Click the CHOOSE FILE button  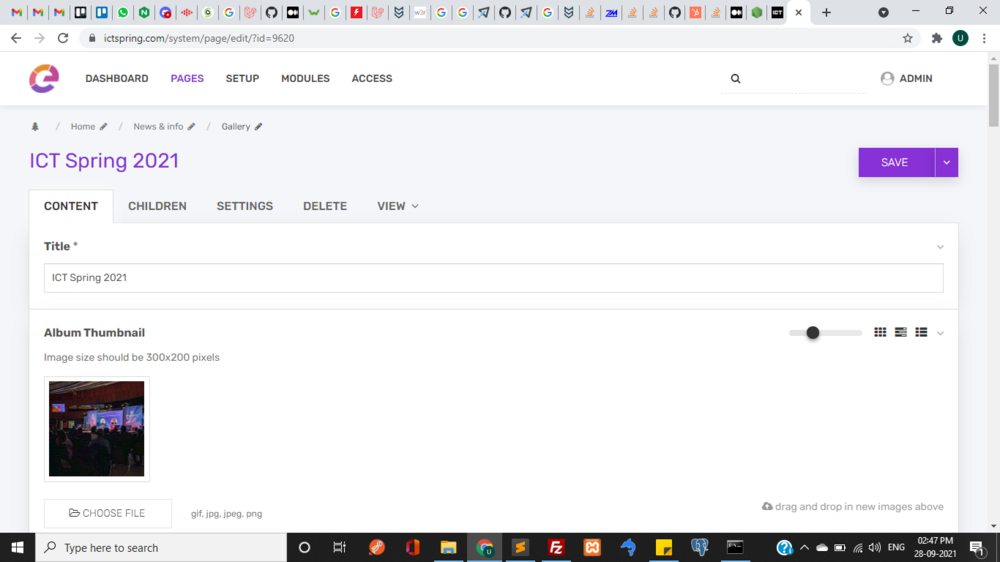point(108,513)
